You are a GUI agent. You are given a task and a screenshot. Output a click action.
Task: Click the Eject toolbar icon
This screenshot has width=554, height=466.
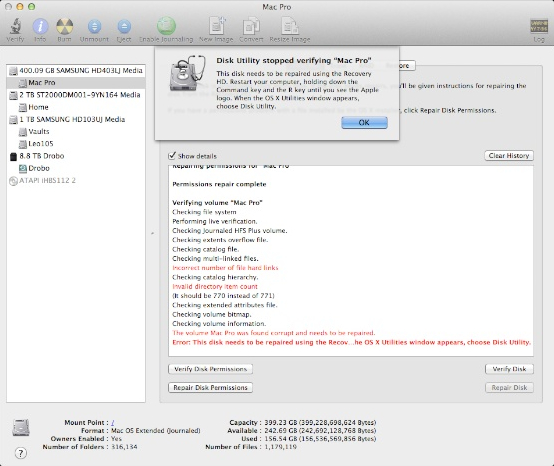click(124, 26)
